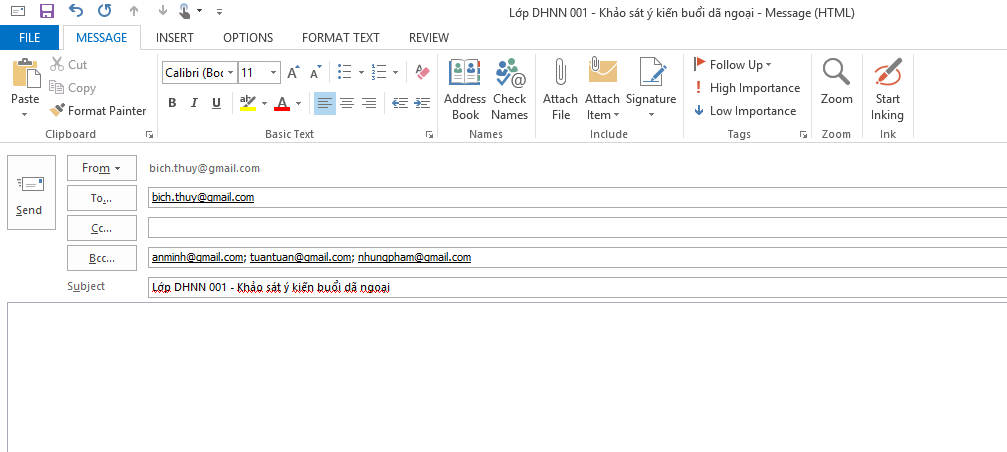Viewport: 1007px width, 452px height.
Task: Apply the red font color swatch
Action: coord(281,103)
